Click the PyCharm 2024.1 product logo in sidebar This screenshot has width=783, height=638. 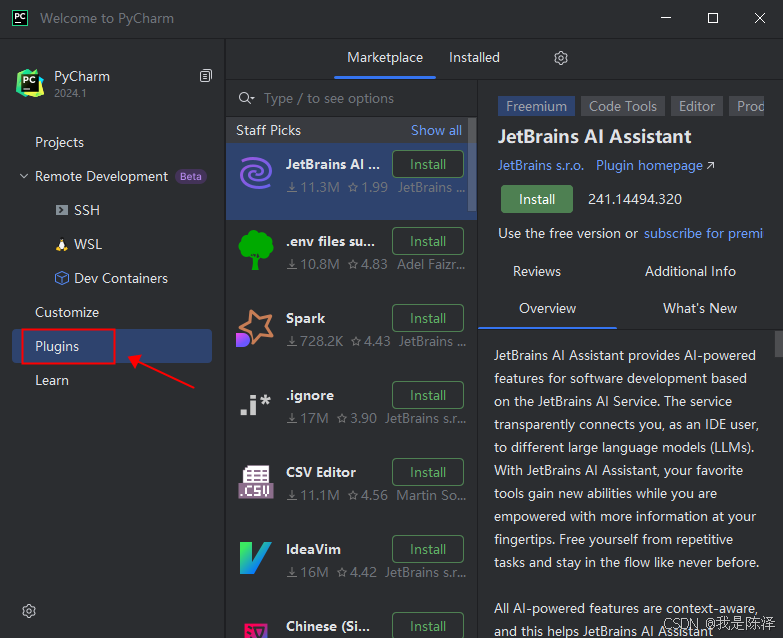click(30, 83)
